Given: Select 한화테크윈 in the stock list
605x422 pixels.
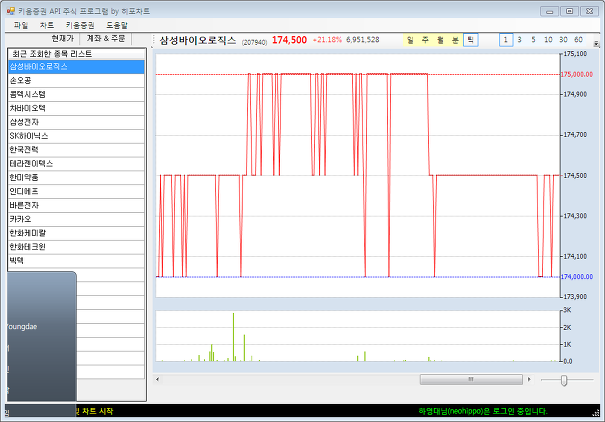Looking at the screenshot, I should (76, 247).
